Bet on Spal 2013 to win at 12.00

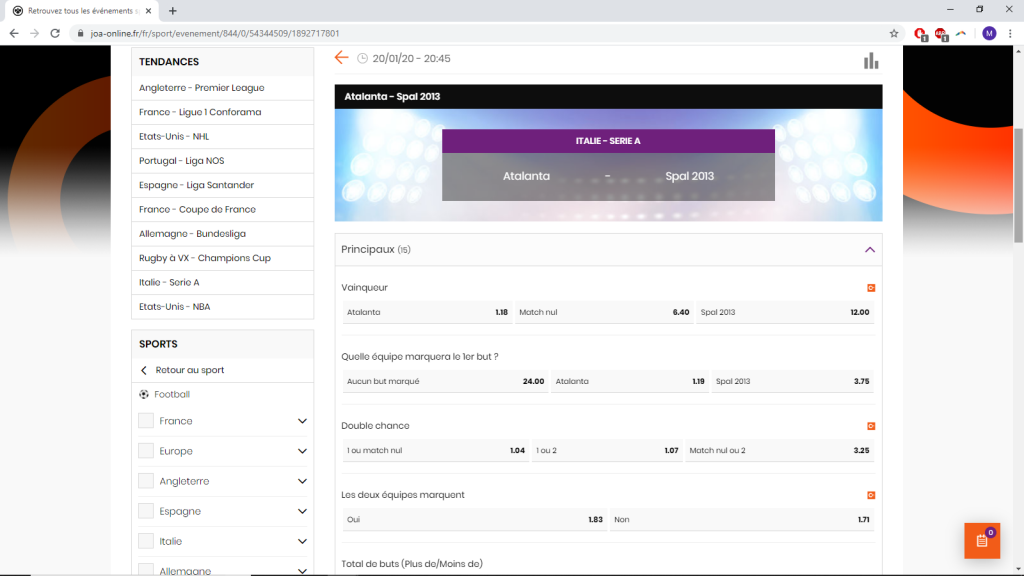[x=784, y=312]
